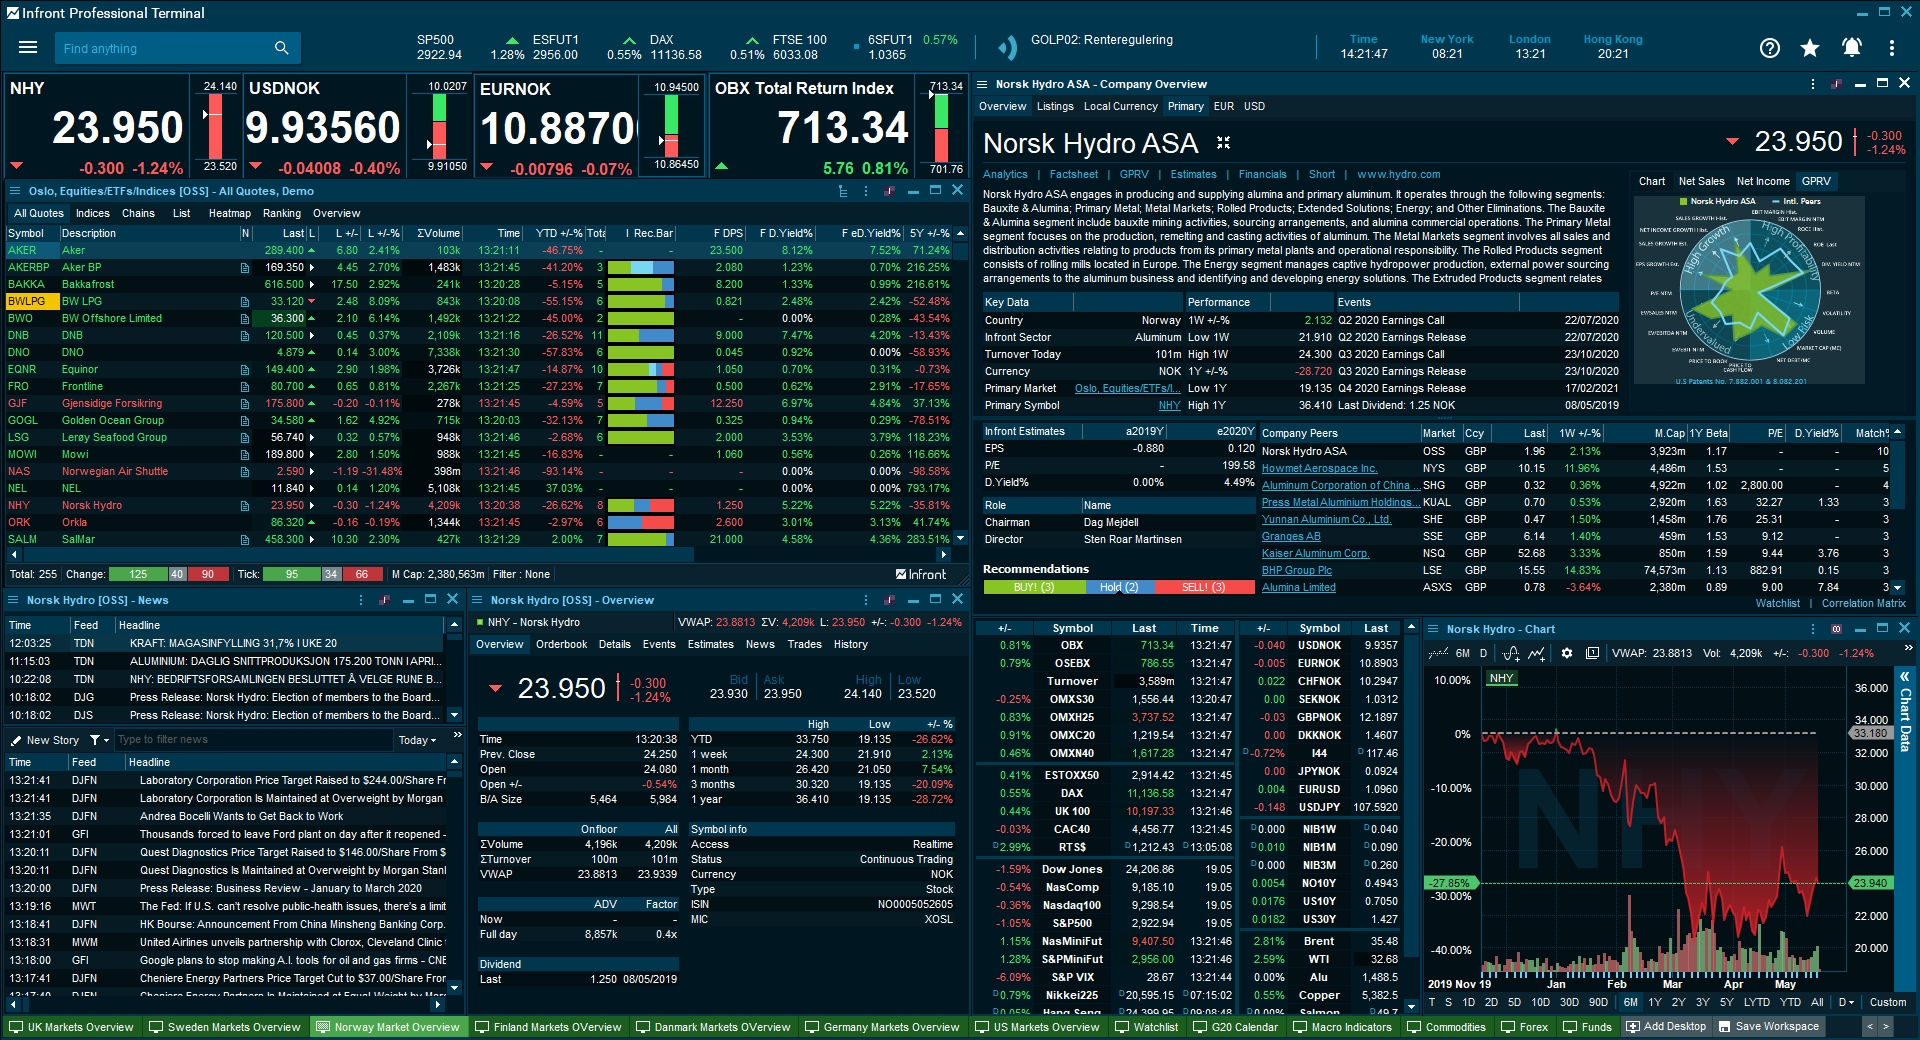This screenshot has height=1040, width=1920.
Task: Open Company Overview window hamburger menu
Action: [982, 84]
